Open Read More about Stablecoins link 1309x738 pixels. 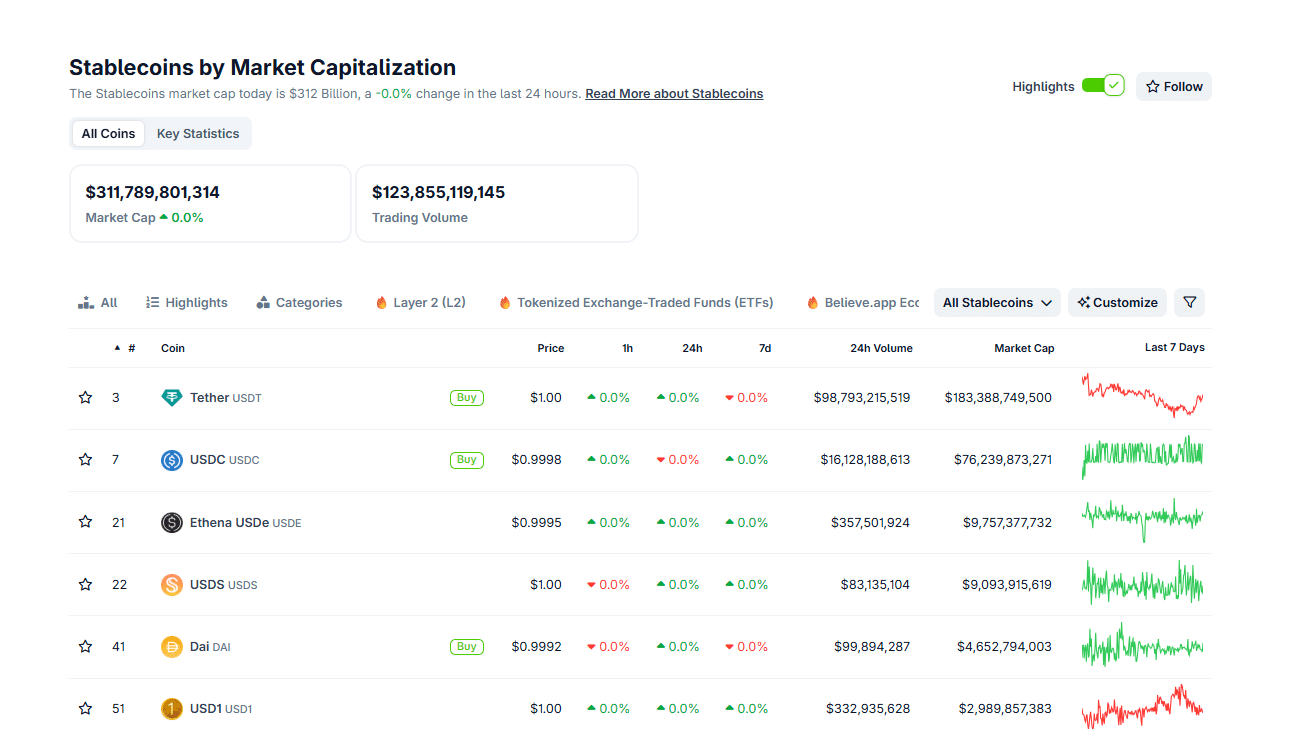point(673,93)
